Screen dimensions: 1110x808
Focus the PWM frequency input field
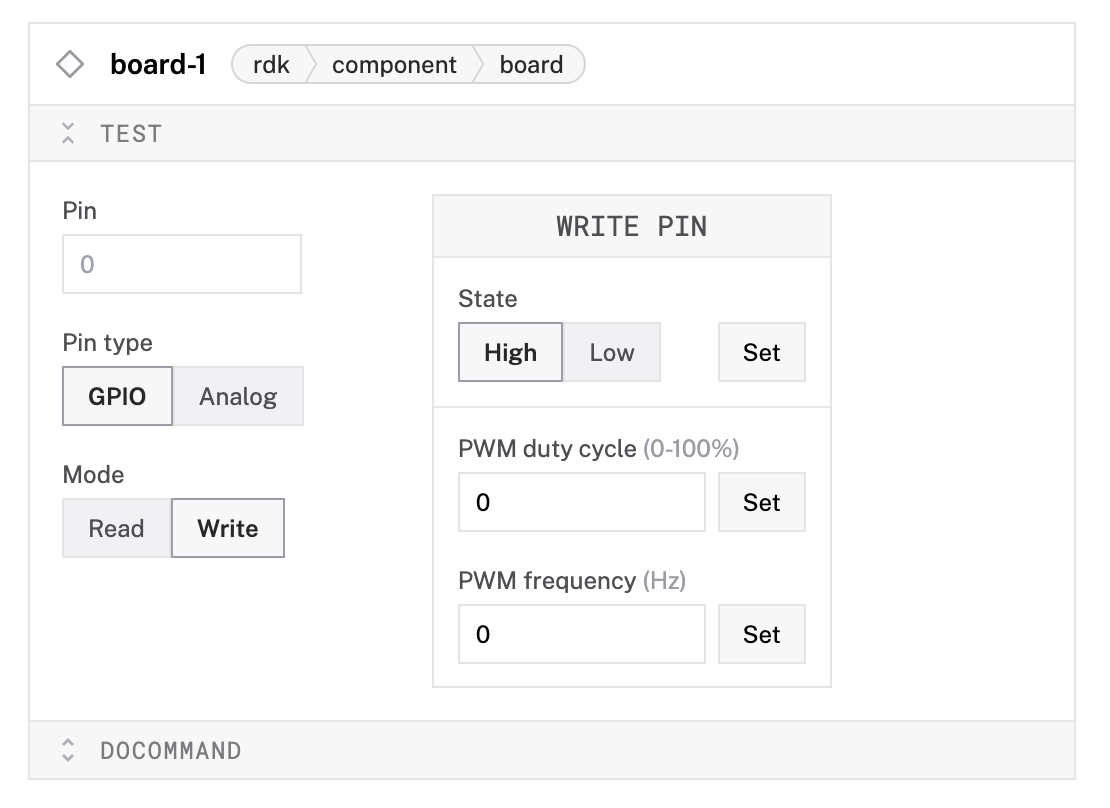tap(582, 634)
